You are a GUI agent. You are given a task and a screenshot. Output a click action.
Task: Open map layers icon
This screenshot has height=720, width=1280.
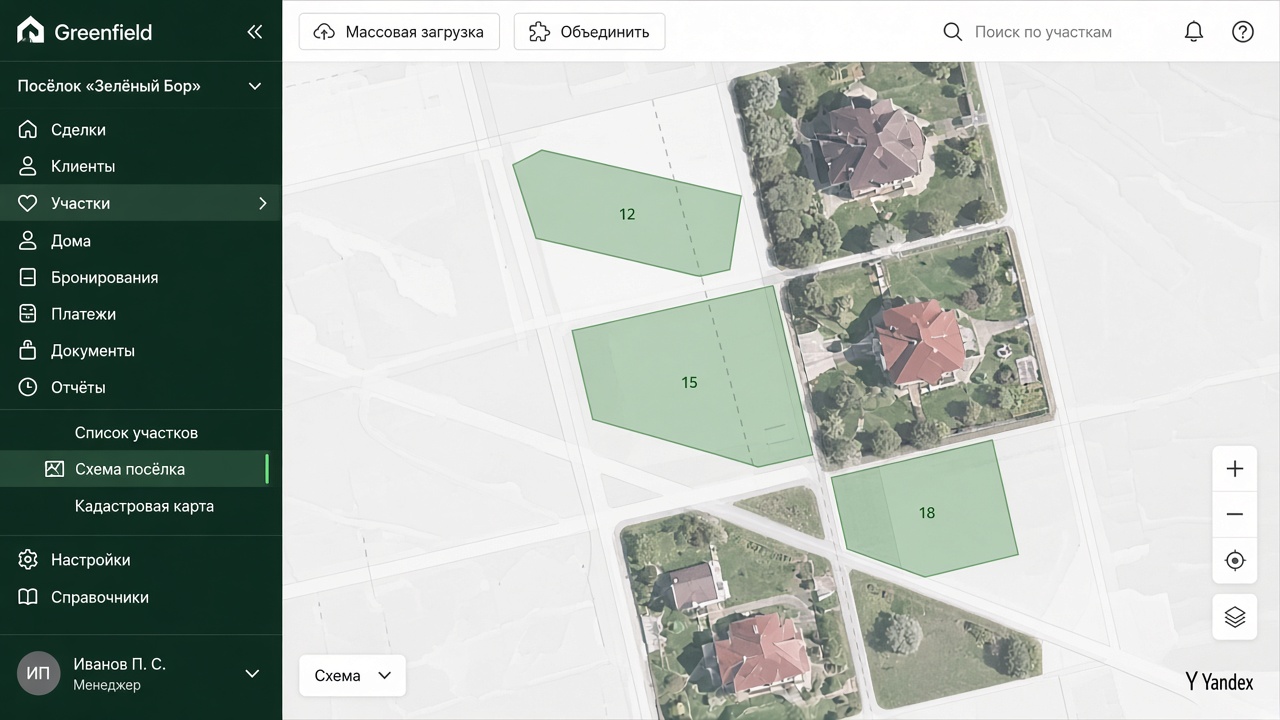coord(1235,617)
